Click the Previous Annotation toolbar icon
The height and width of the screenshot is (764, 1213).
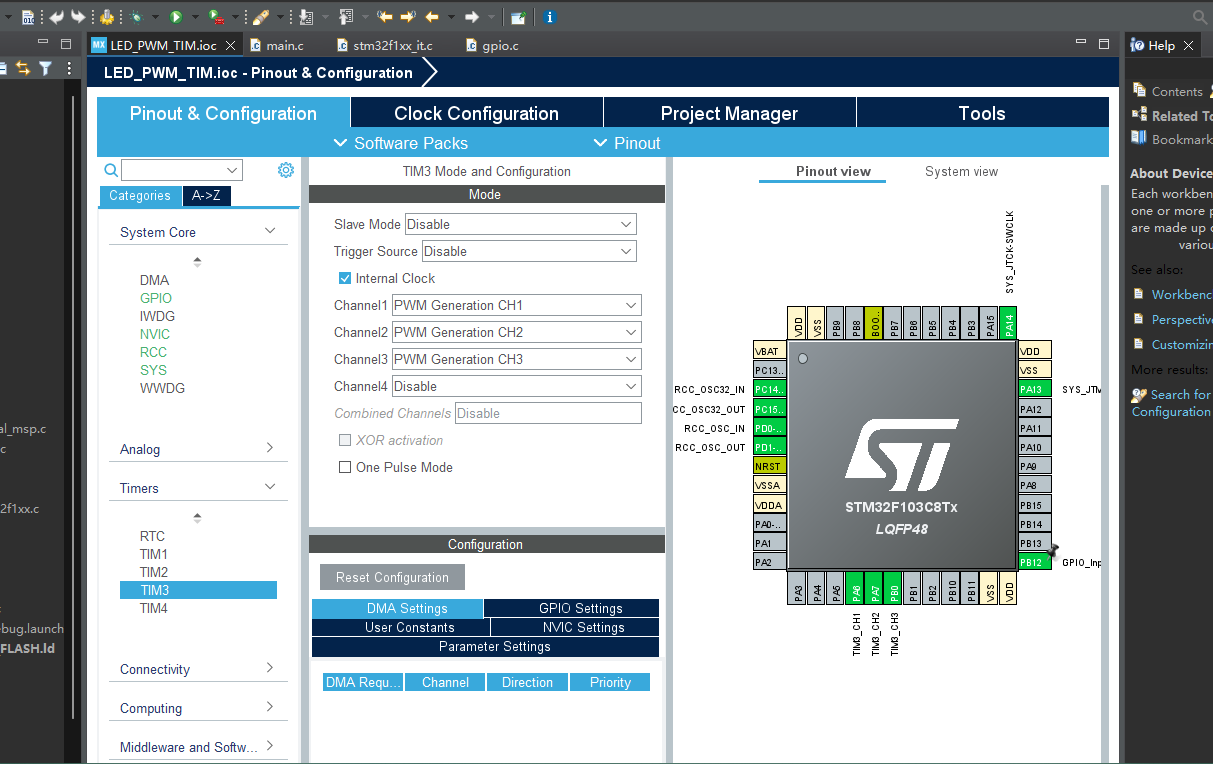(x=346, y=17)
